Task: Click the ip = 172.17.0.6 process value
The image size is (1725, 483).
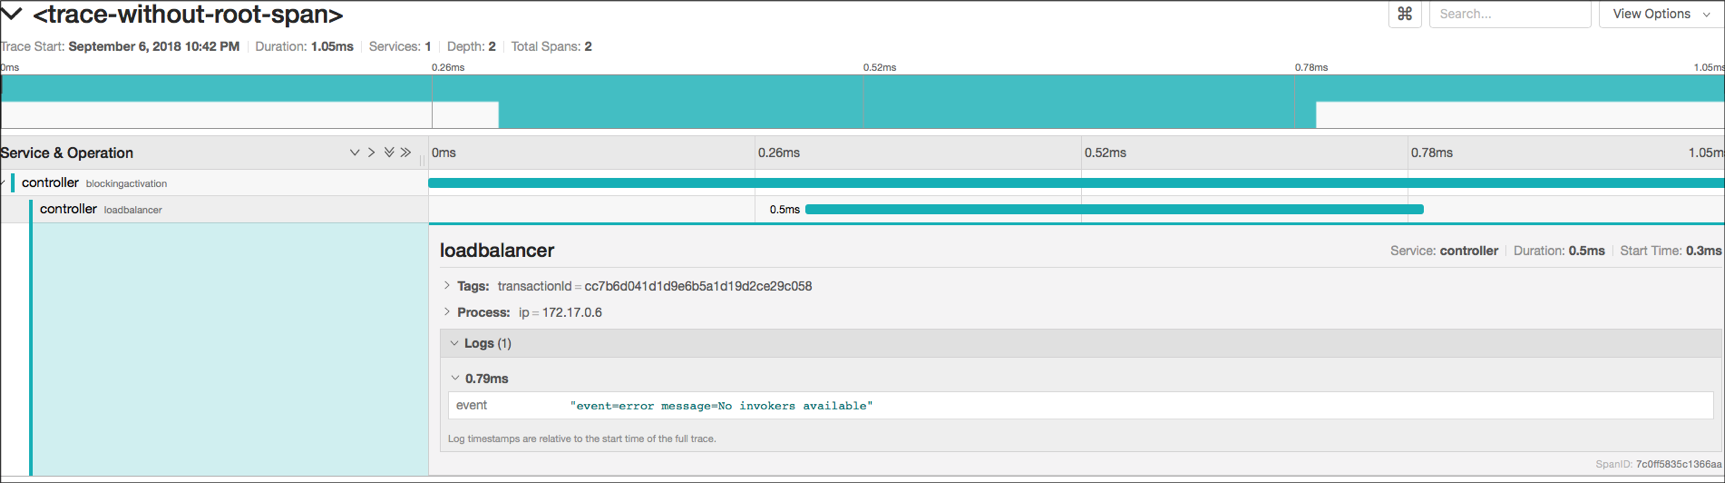Action: tap(560, 312)
